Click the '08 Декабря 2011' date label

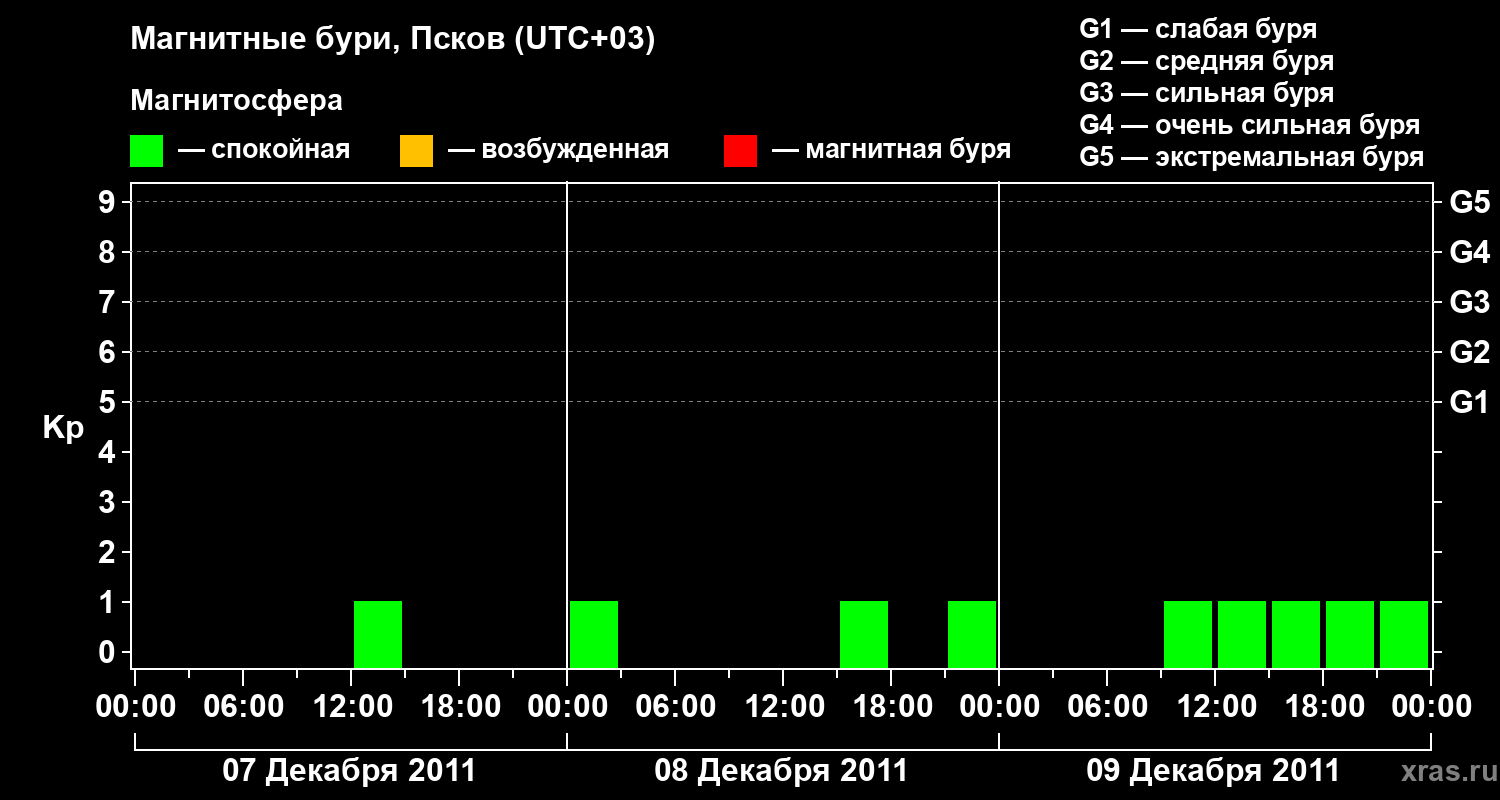(781, 770)
